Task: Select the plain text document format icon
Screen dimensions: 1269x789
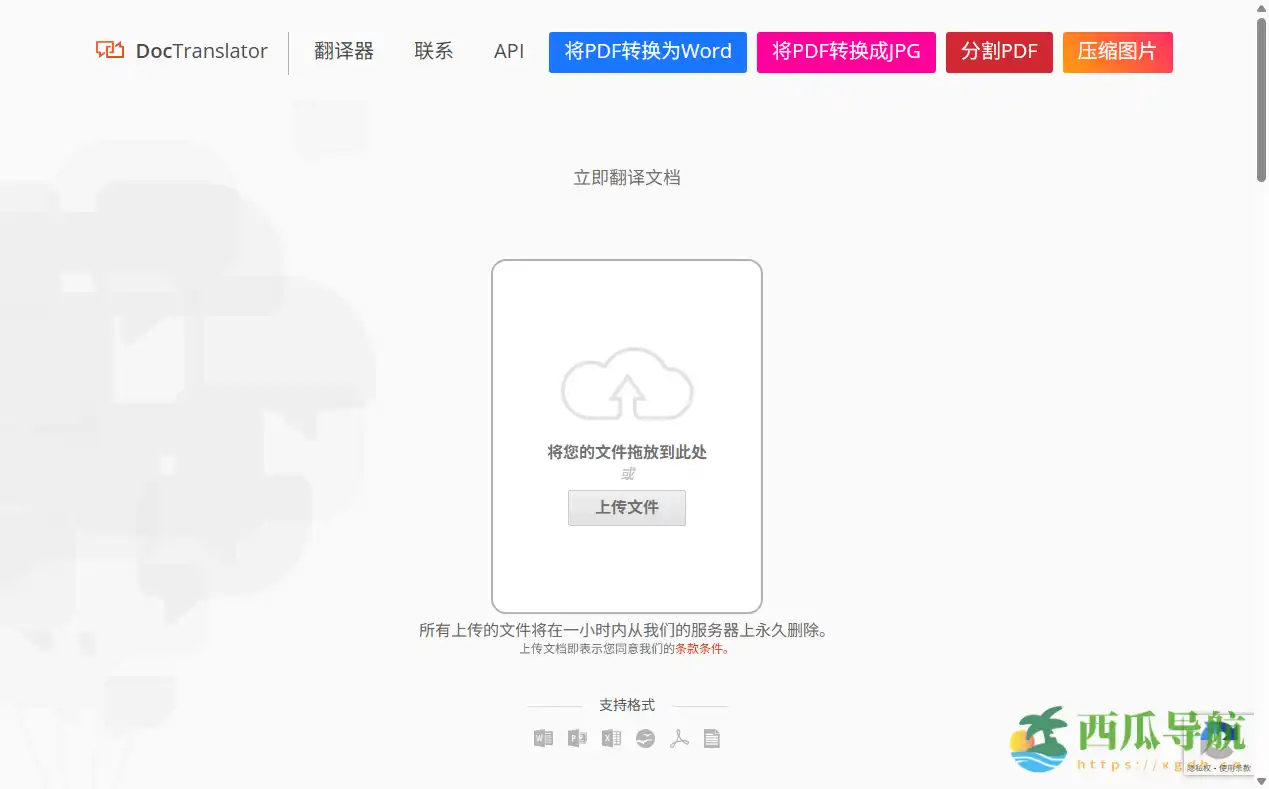Action: coord(711,738)
